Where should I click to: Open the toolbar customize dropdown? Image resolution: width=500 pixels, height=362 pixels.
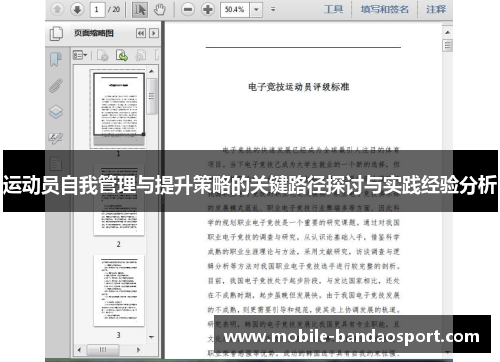273,9
